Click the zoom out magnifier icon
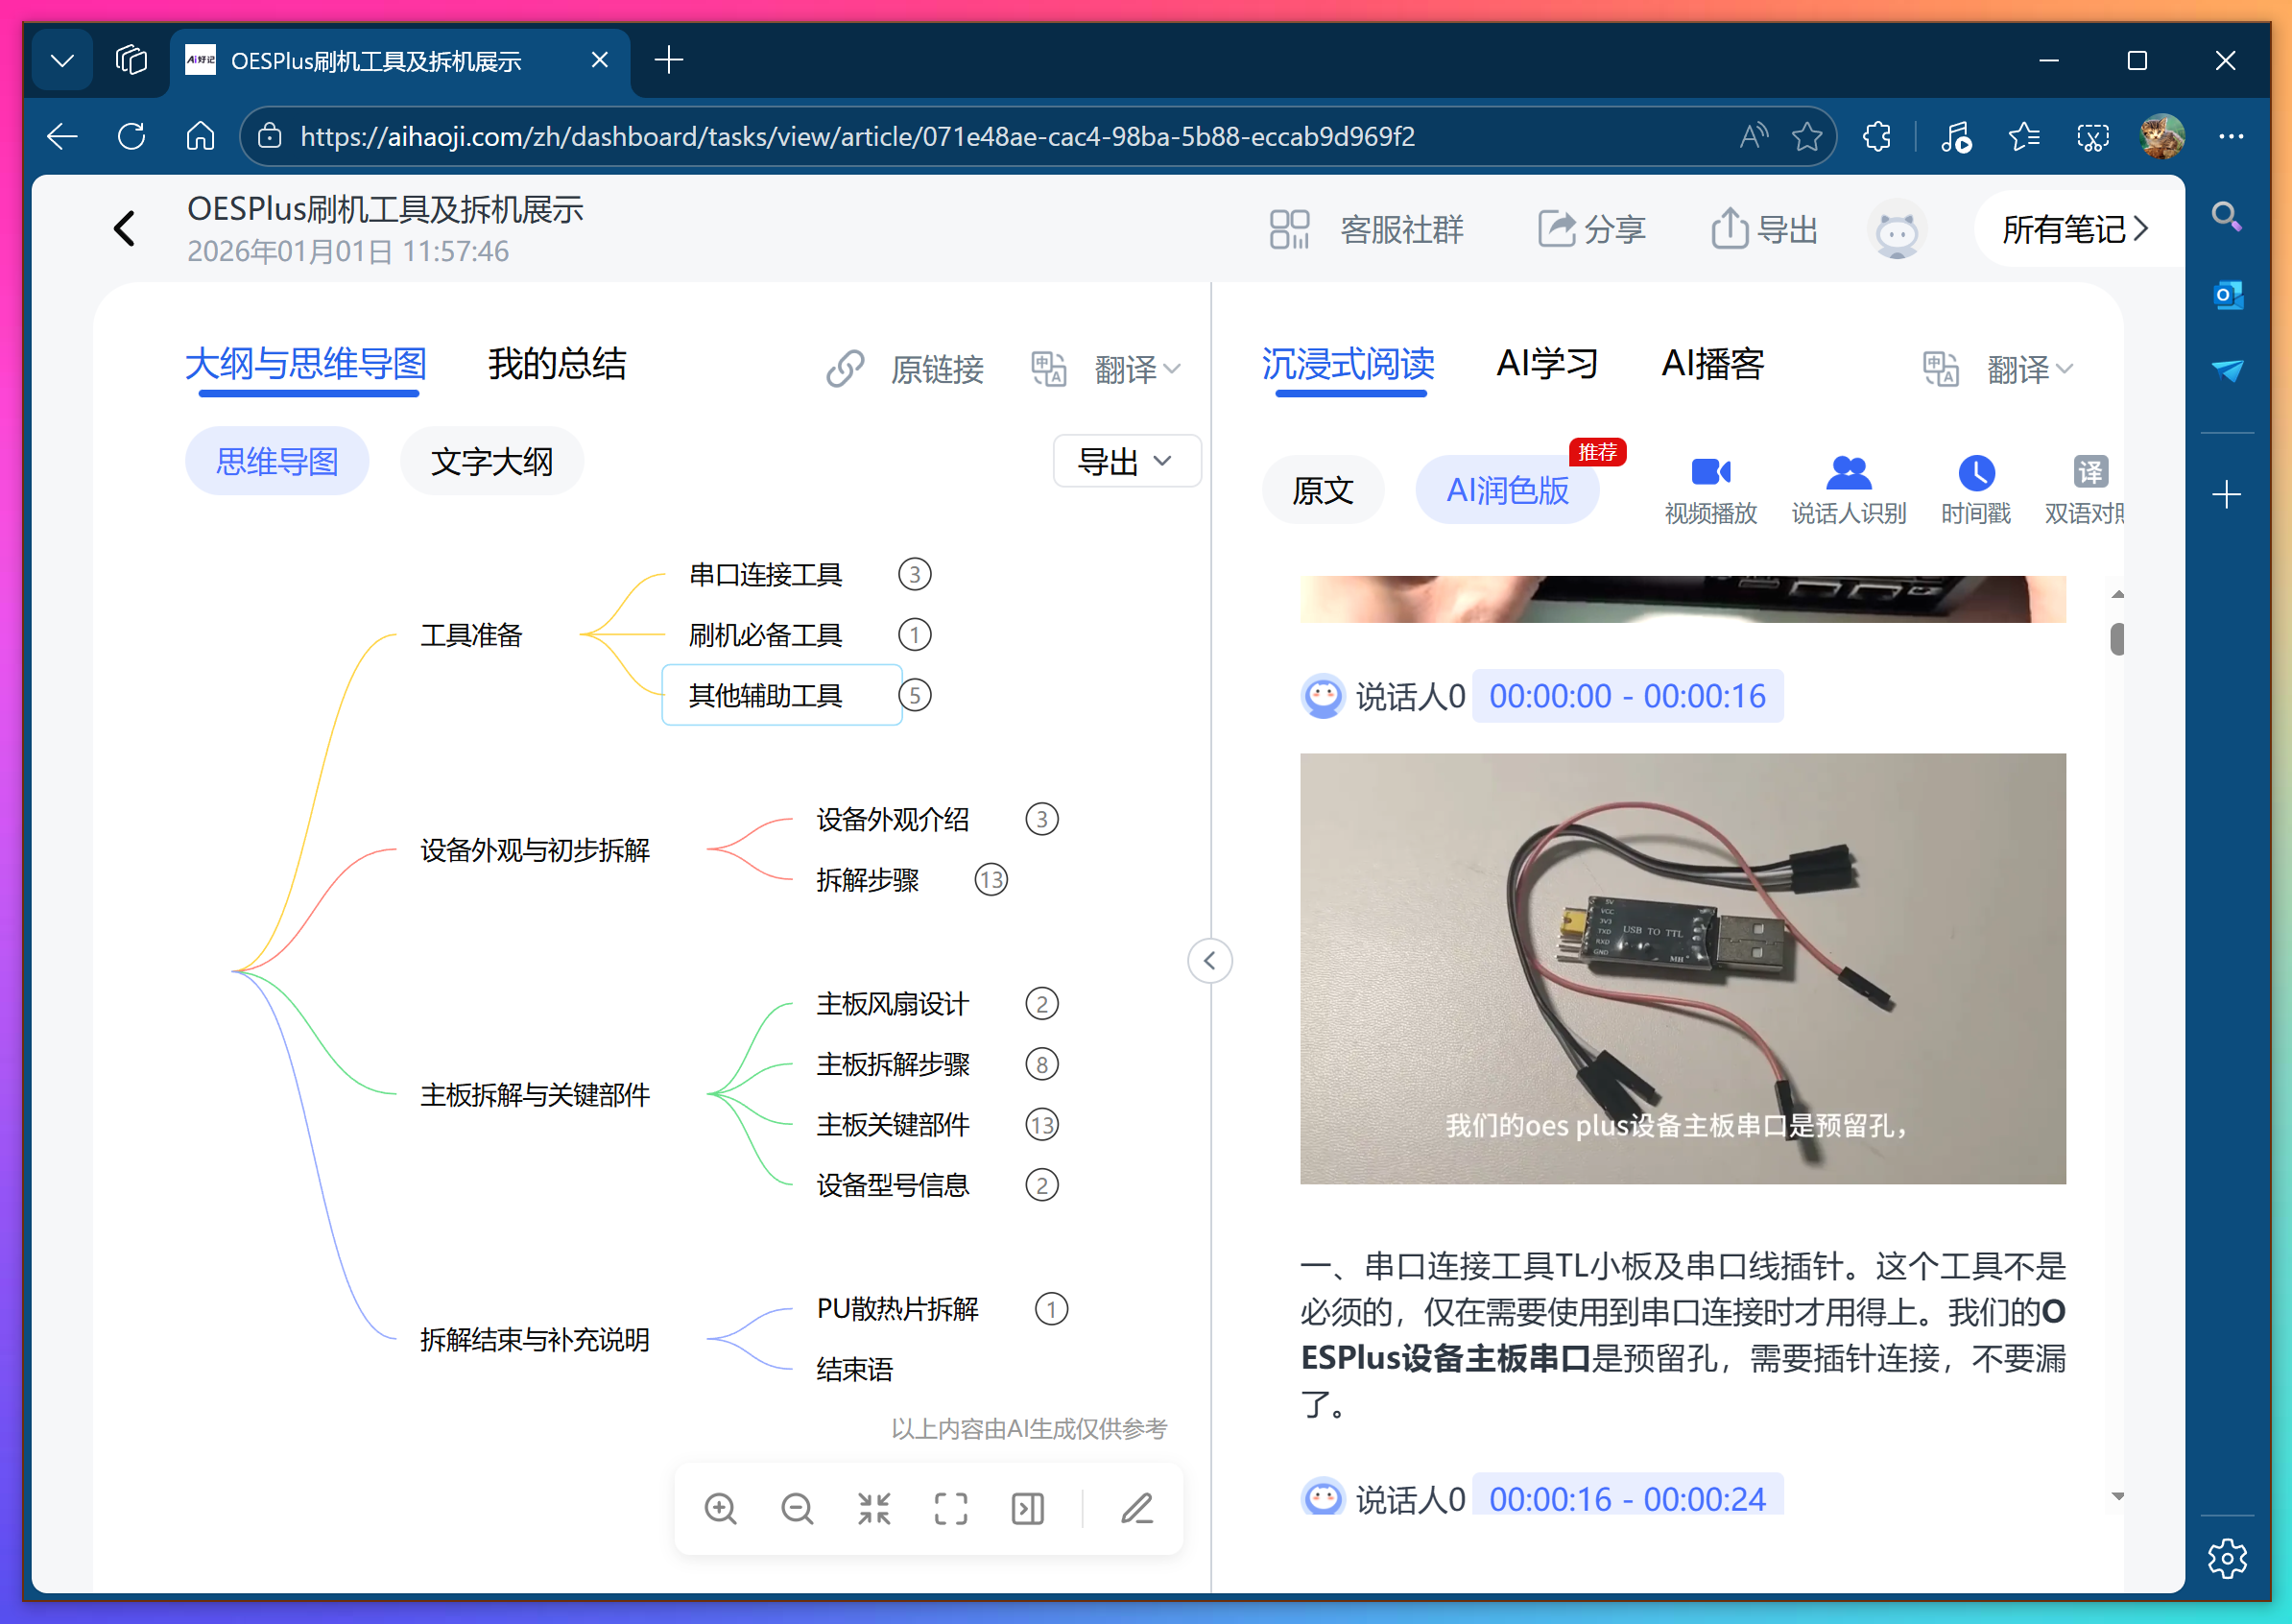 tap(797, 1508)
